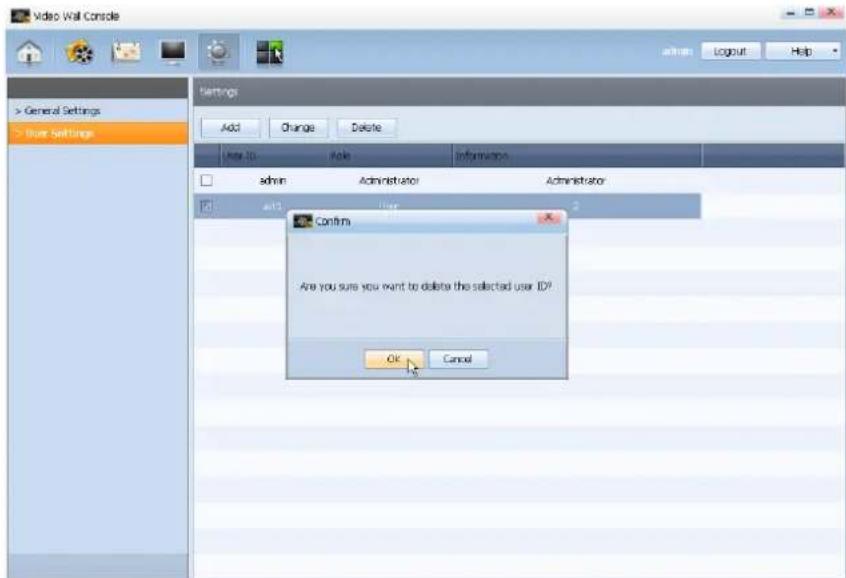
Task: Close the Confirm dialog with X
Action: click(549, 217)
